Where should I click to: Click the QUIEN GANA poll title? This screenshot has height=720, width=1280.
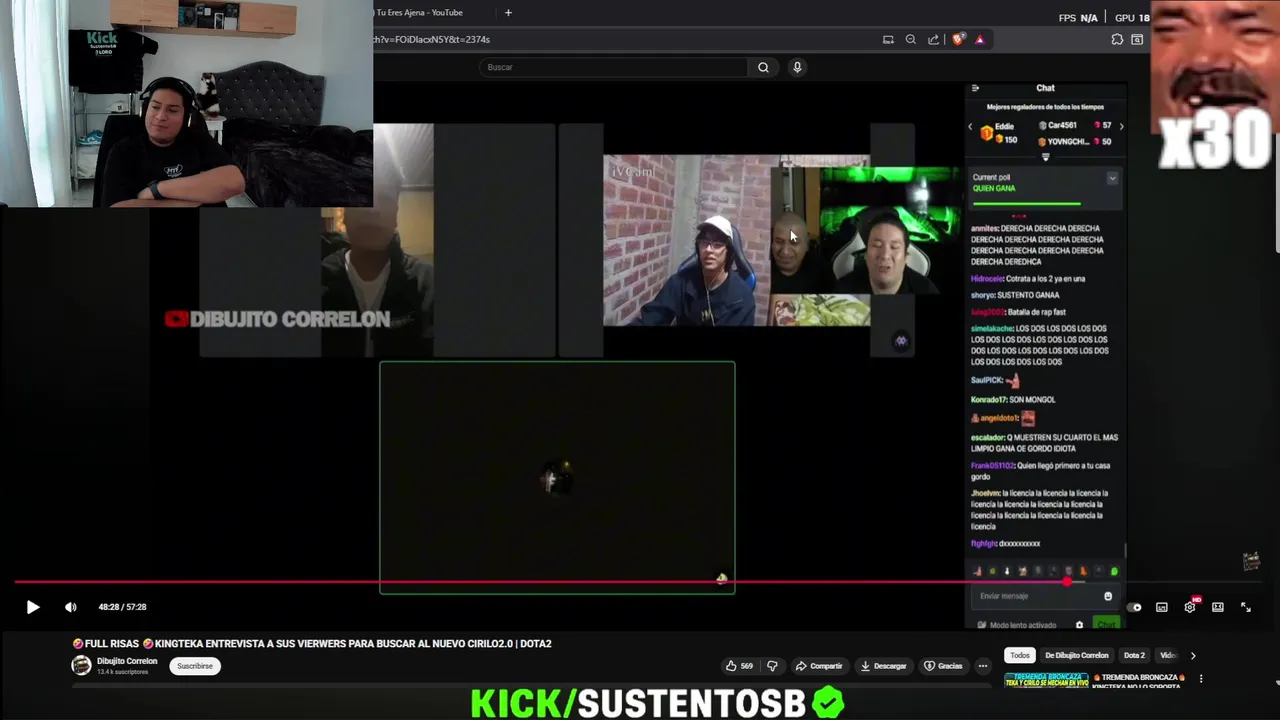click(994, 188)
